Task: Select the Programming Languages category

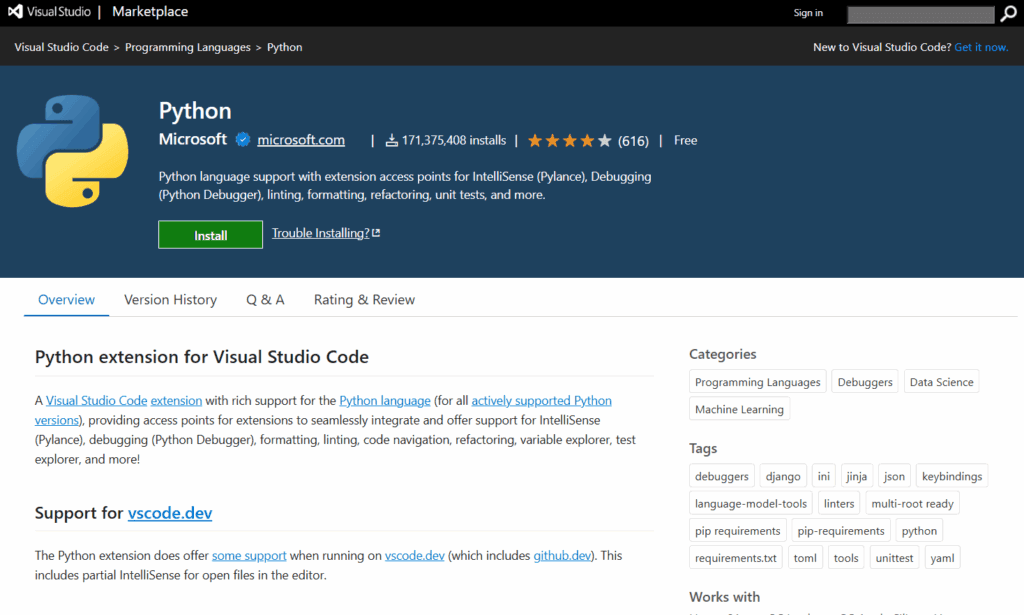Action: (758, 382)
